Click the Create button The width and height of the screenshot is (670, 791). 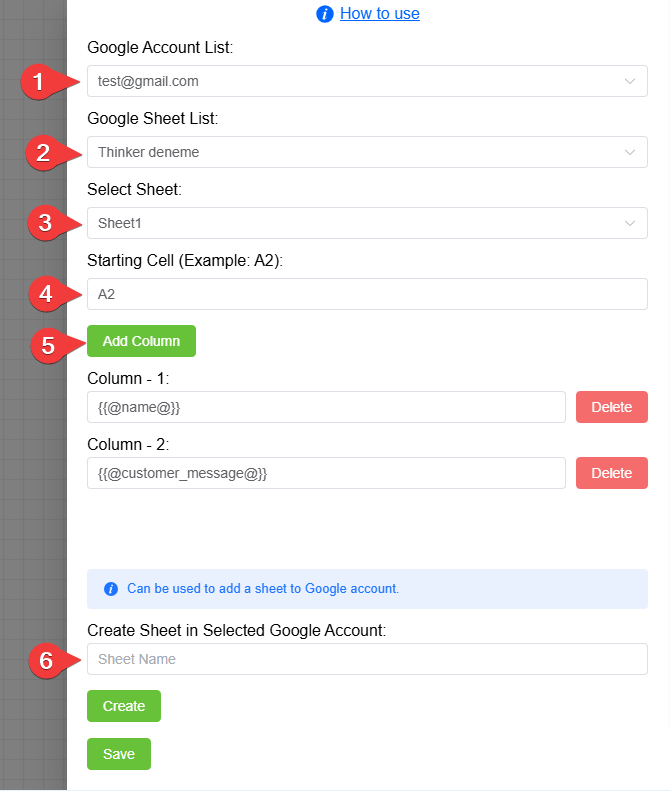(124, 706)
